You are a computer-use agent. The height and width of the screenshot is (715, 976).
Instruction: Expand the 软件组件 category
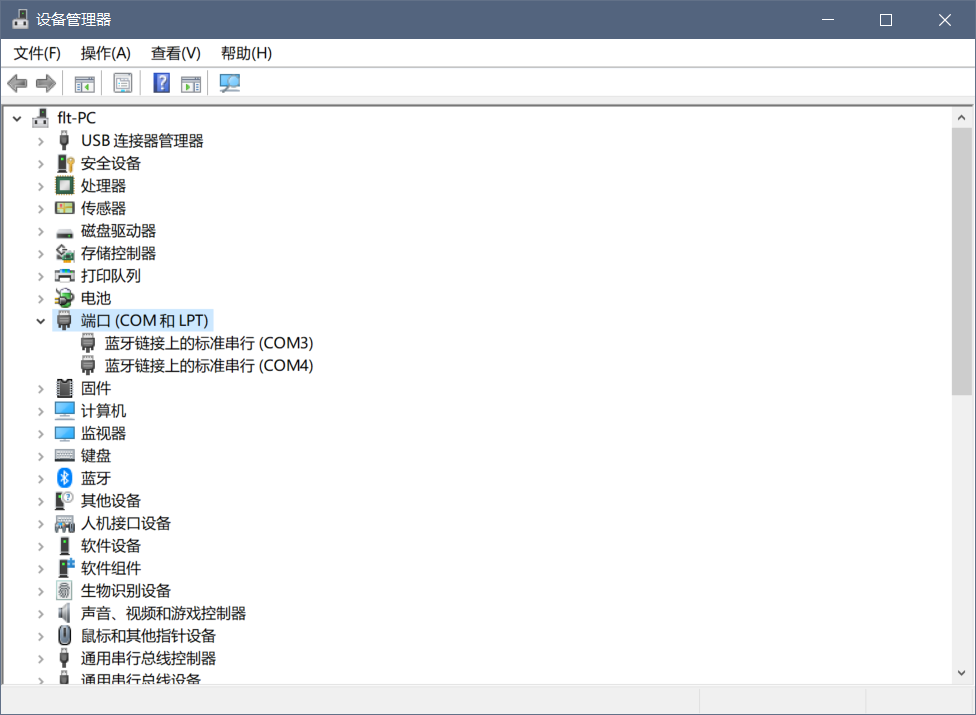click(41, 569)
